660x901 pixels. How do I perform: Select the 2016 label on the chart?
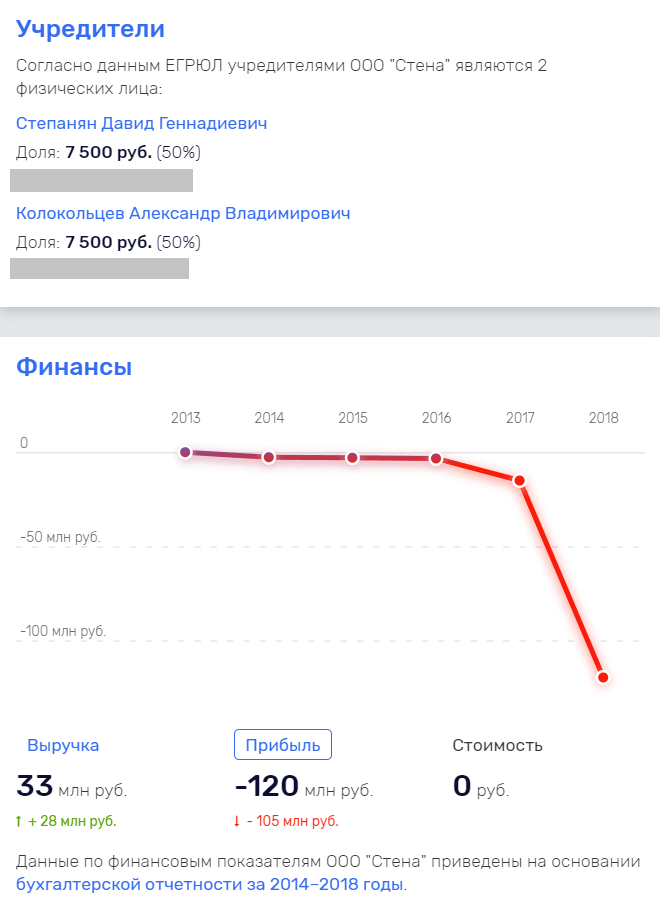[x=436, y=418]
